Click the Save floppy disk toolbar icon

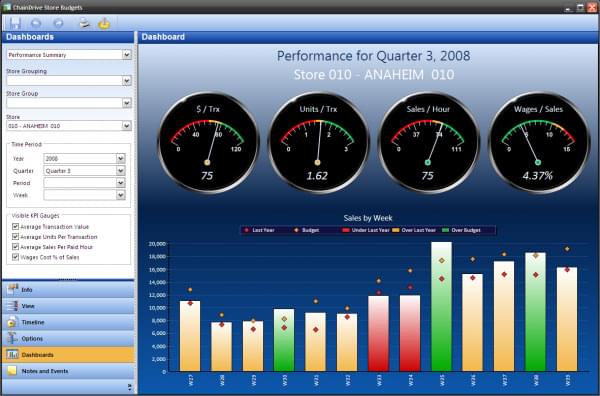tap(15, 23)
